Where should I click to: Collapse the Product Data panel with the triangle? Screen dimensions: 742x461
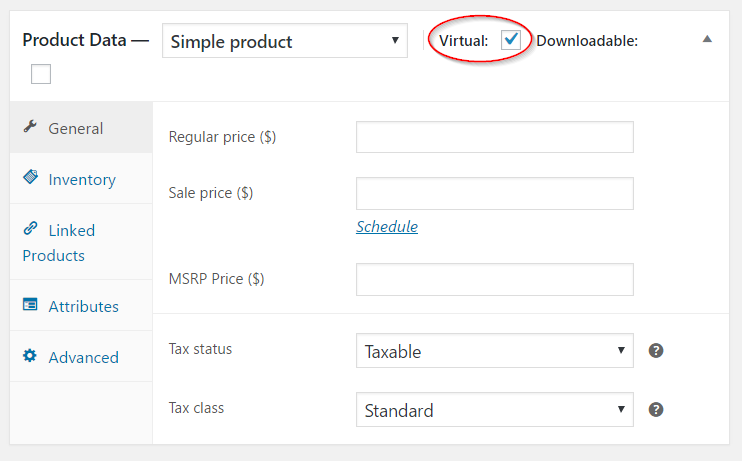[x=707, y=39]
